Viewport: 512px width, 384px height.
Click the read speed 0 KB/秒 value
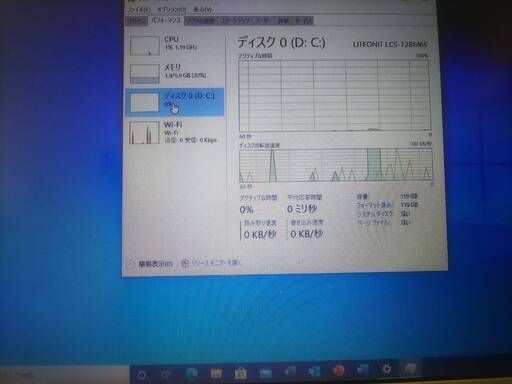260,234
